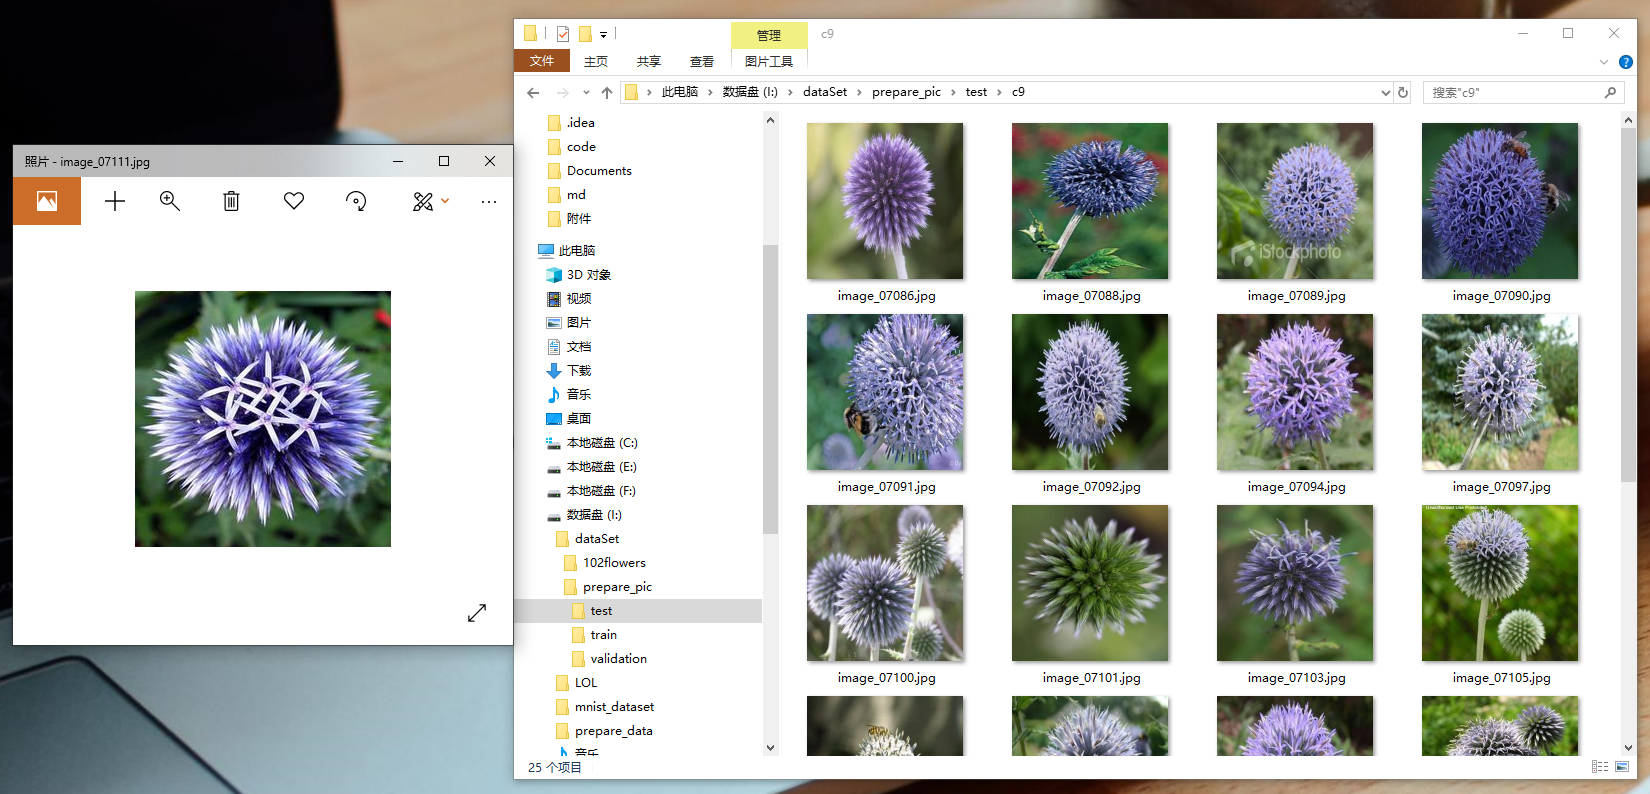Click the 此电脑 breadcrumb segment
Screen dimensions: 1650x794
pyautogui.click(x=680, y=92)
